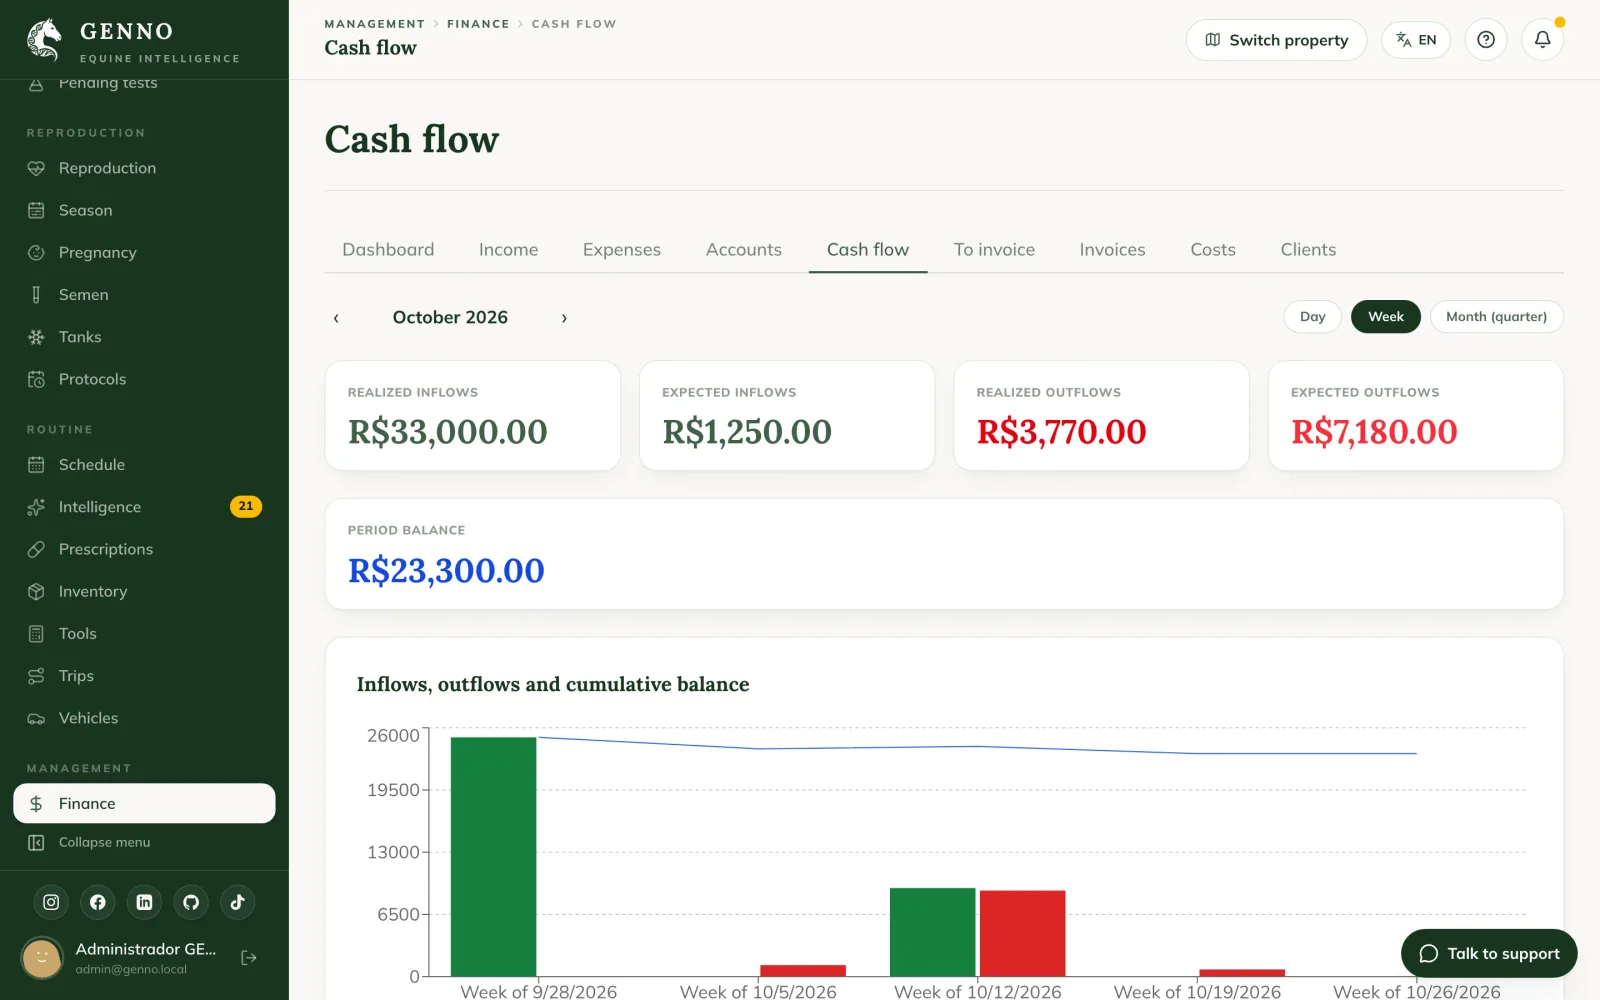Click the red bar for week 10/12/2026
1600x1000 pixels.
point(1022,933)
